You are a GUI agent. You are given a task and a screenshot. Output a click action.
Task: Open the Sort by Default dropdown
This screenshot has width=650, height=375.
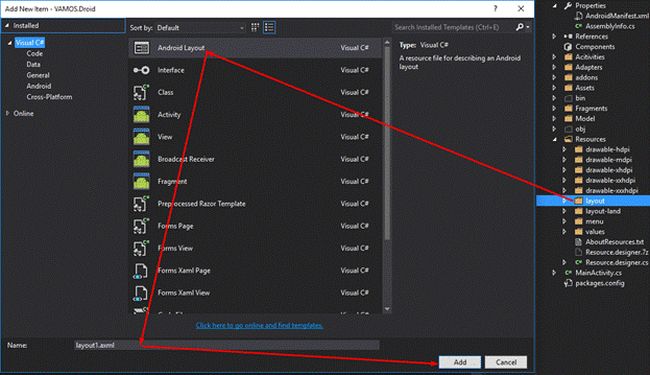point(200,28)
